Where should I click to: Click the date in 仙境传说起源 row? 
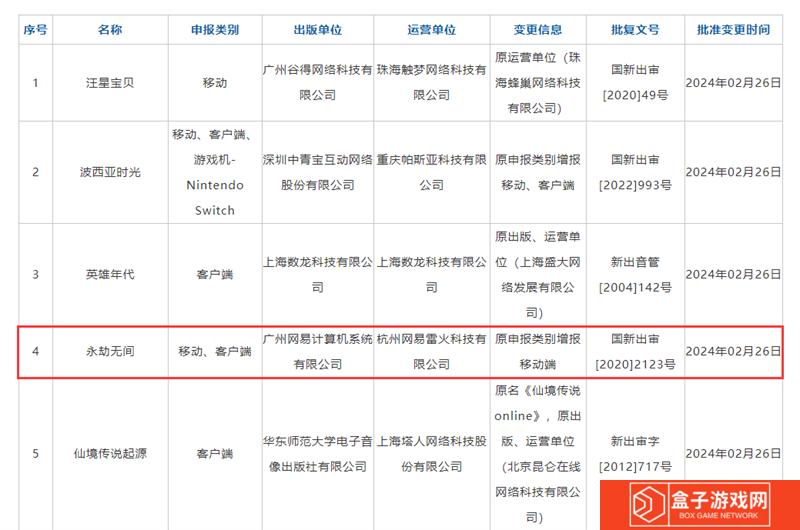click(733, 453)
